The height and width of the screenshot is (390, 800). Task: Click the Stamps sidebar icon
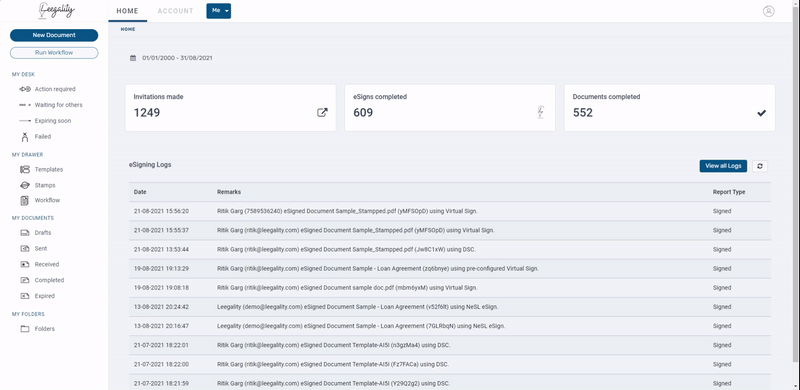(x=25, y=185)
